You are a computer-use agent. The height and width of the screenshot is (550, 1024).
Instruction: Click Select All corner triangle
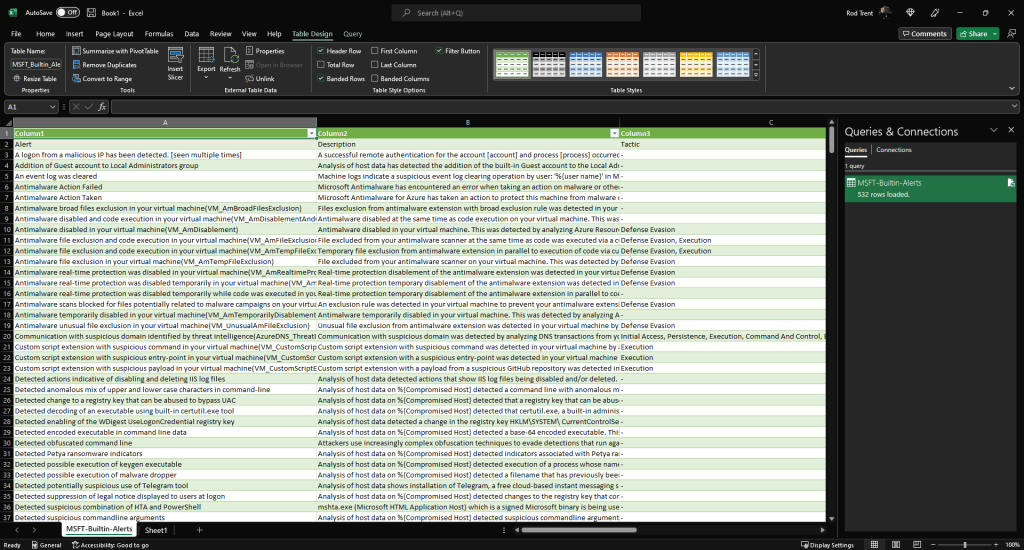click(x=8, y=122)
